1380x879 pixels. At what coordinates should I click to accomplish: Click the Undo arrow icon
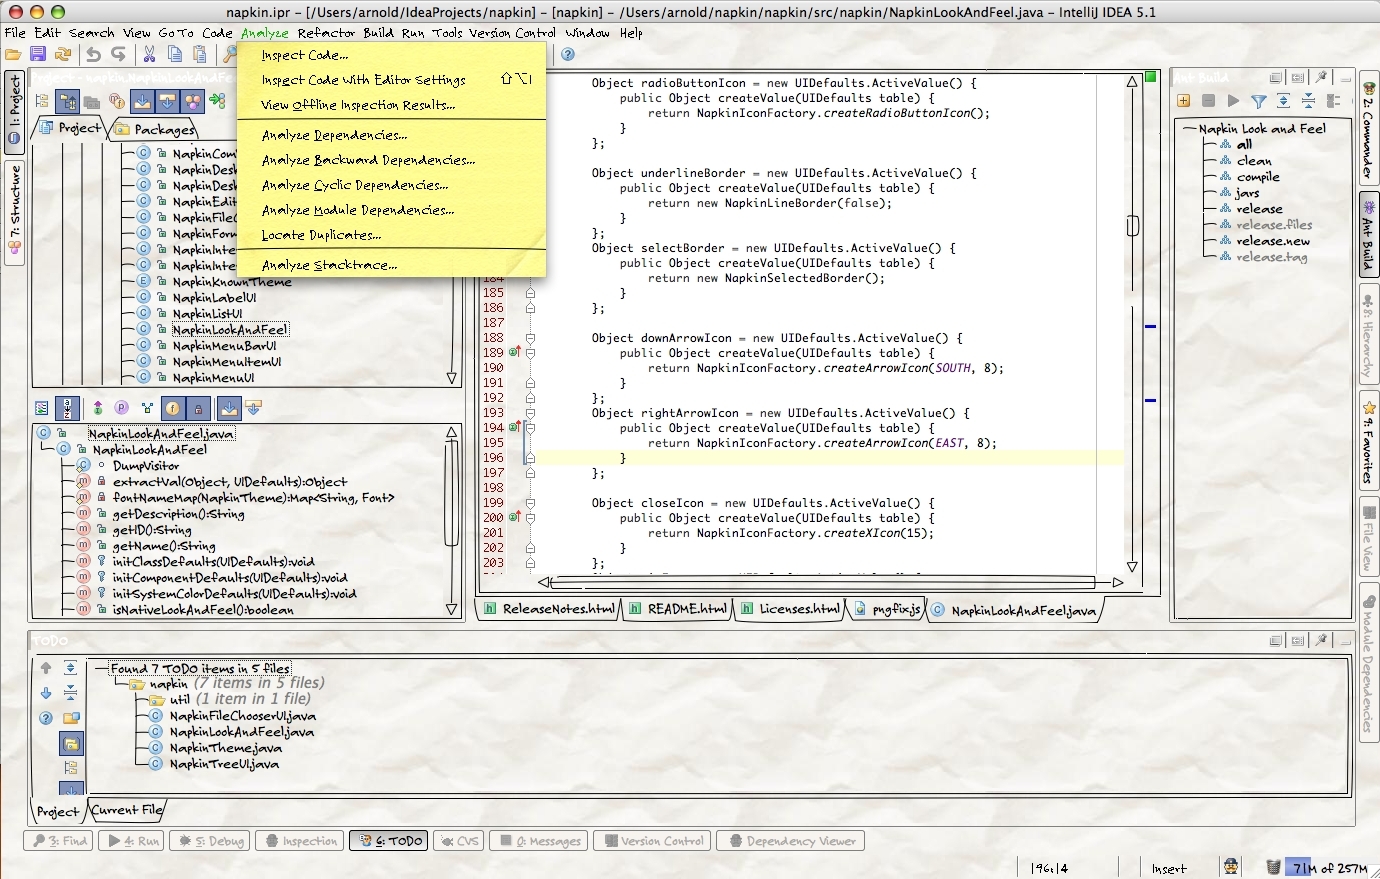coord(93,54)
